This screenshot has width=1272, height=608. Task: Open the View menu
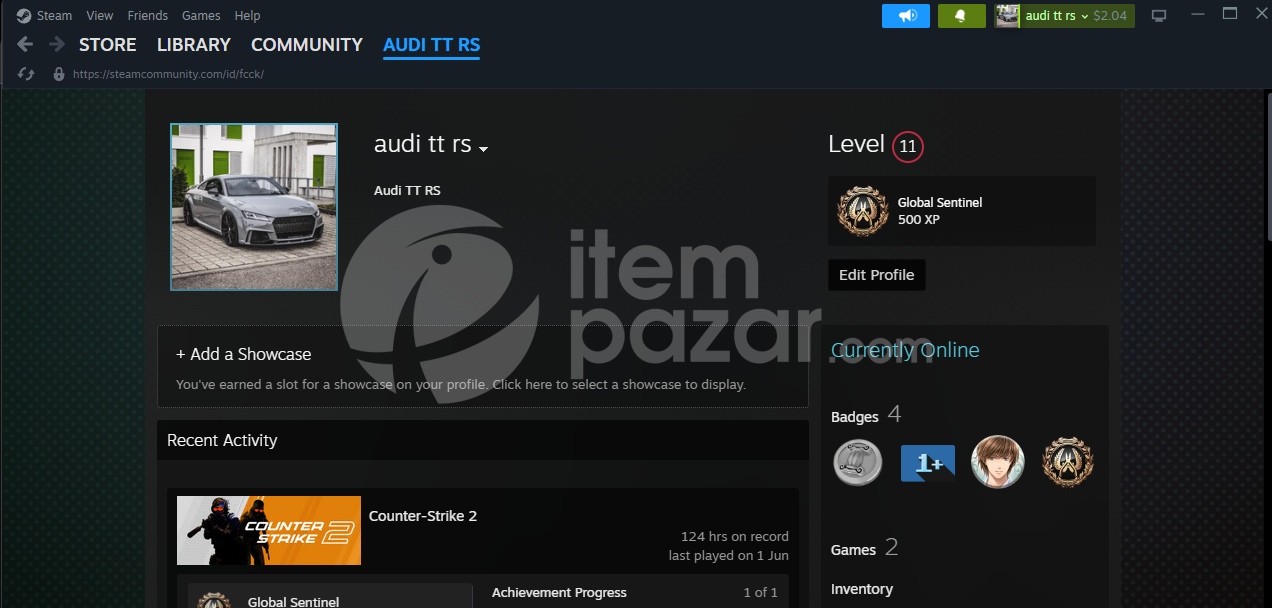point(100,15)
